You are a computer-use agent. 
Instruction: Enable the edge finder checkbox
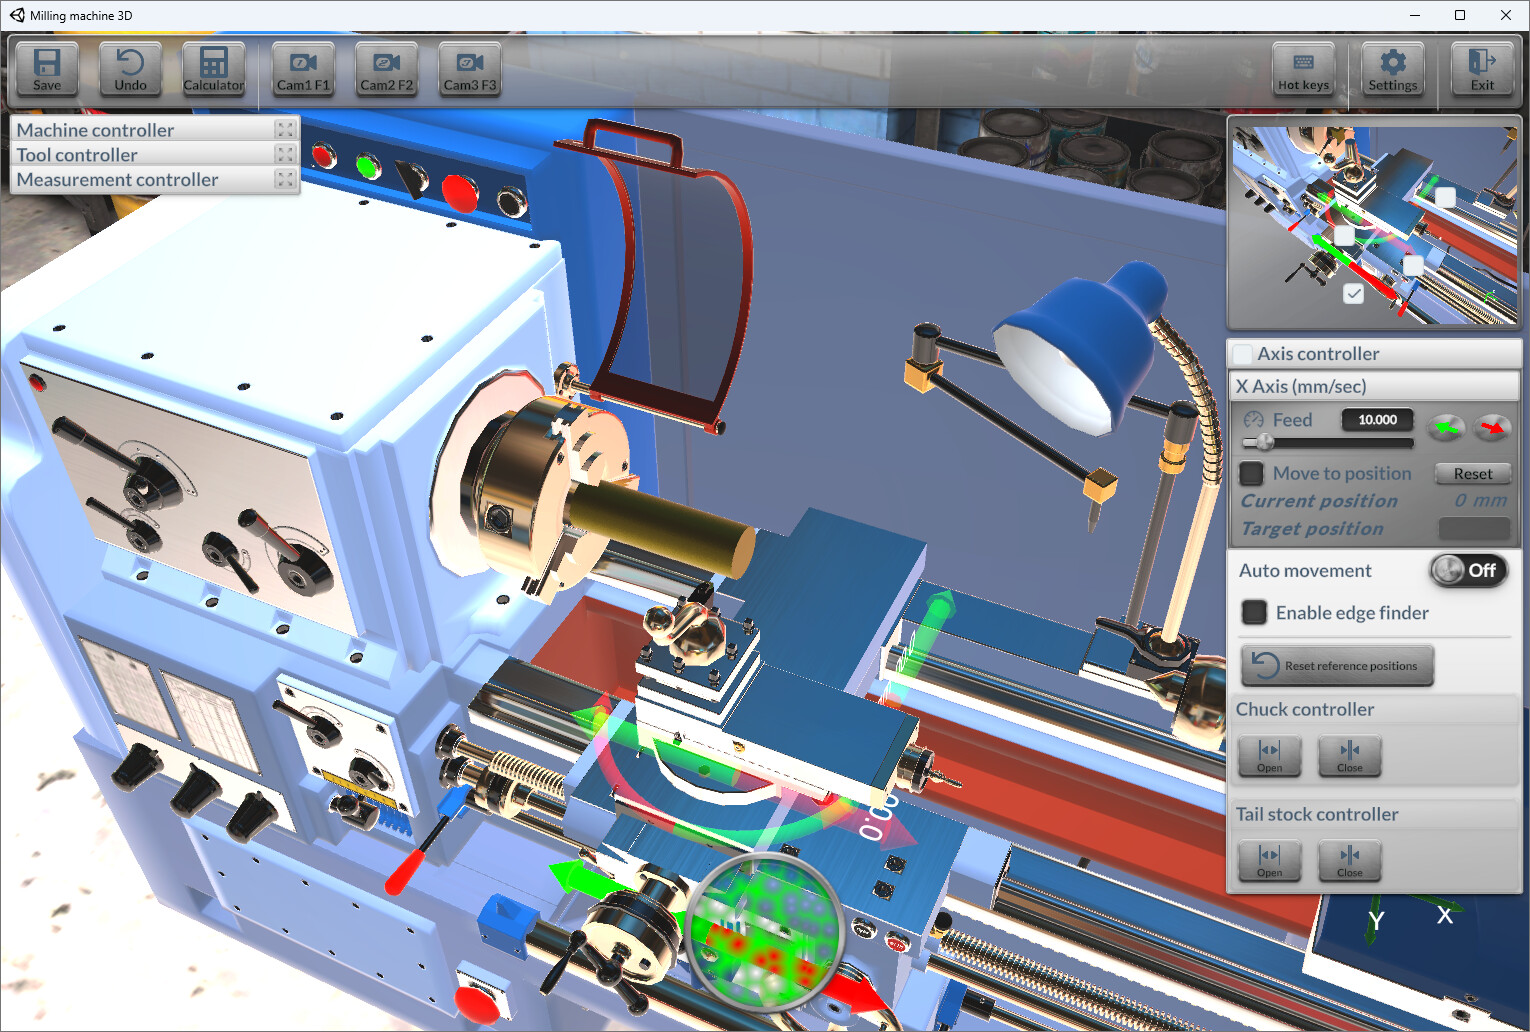(1253, 612)
